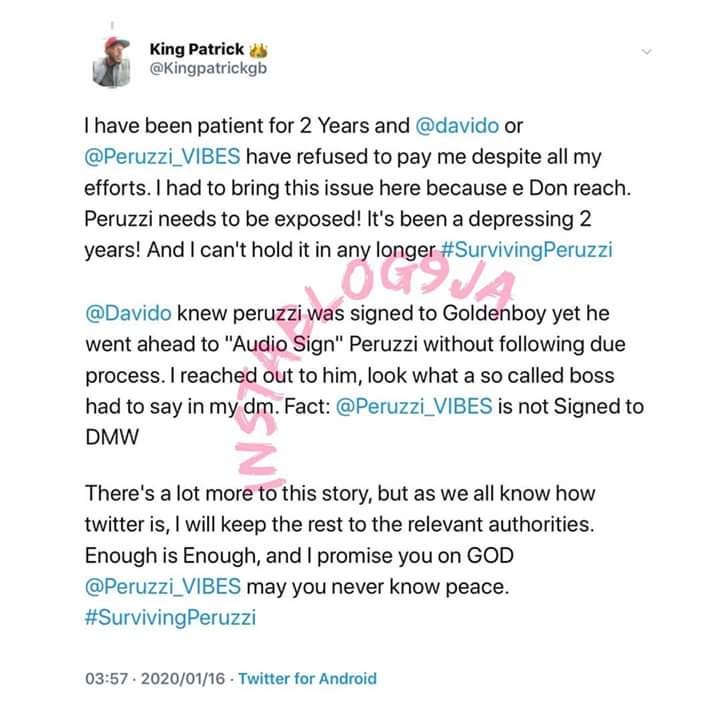720x720 pixels.
Task: Open the @davido mention in first paragraph
Action: point(457,126)
